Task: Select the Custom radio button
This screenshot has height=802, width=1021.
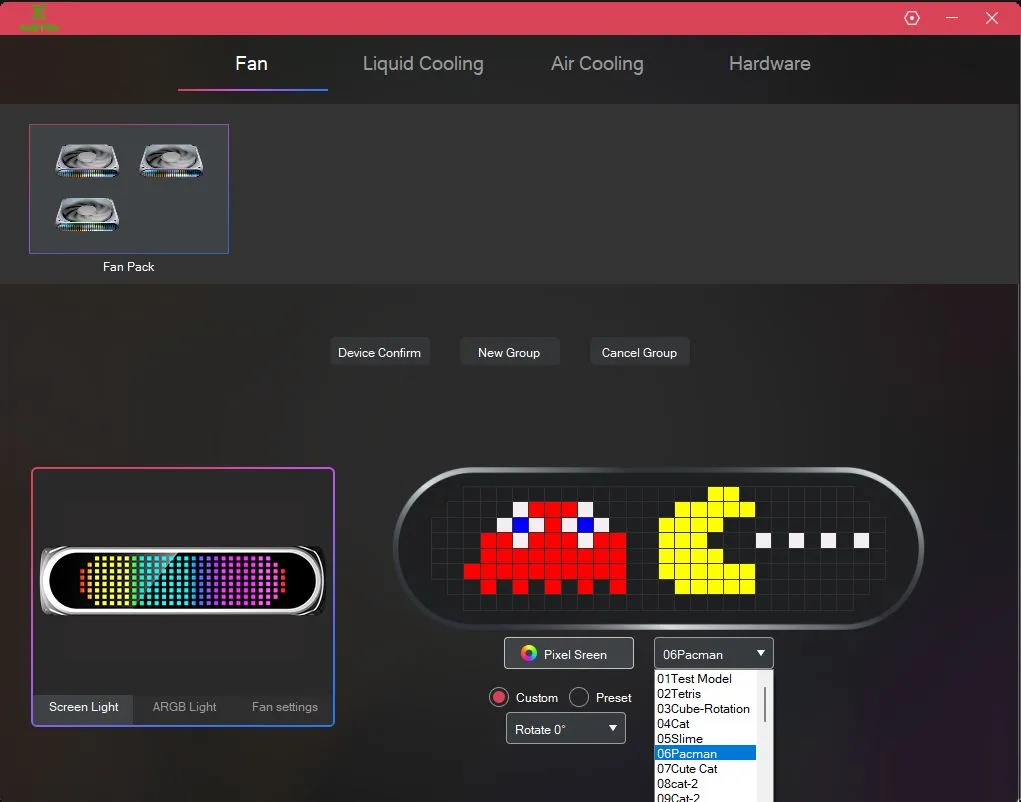Action: coord(499,698)
